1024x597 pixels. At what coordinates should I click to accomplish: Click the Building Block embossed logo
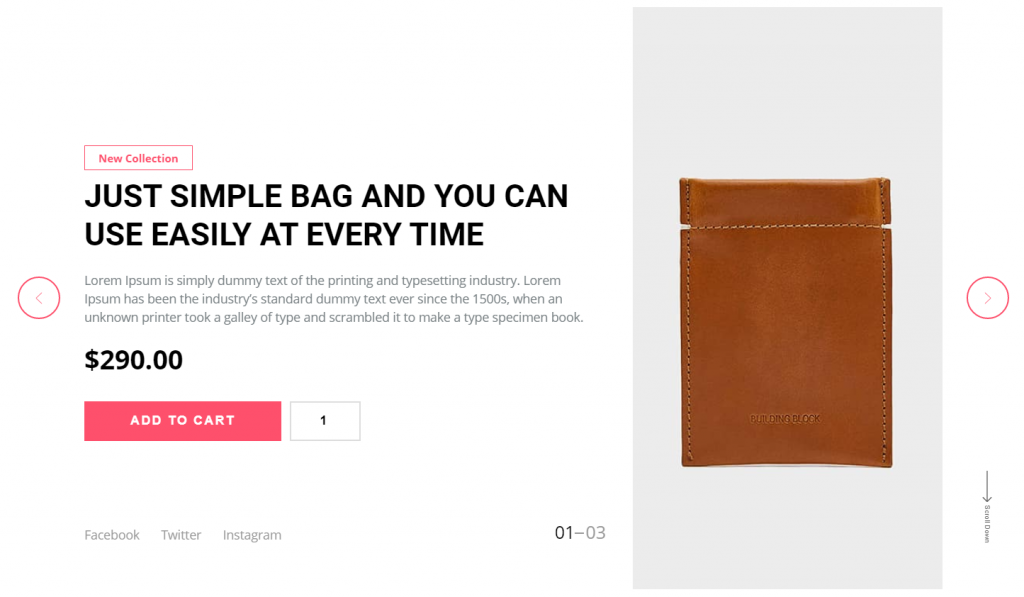click(x=785, y=419)
